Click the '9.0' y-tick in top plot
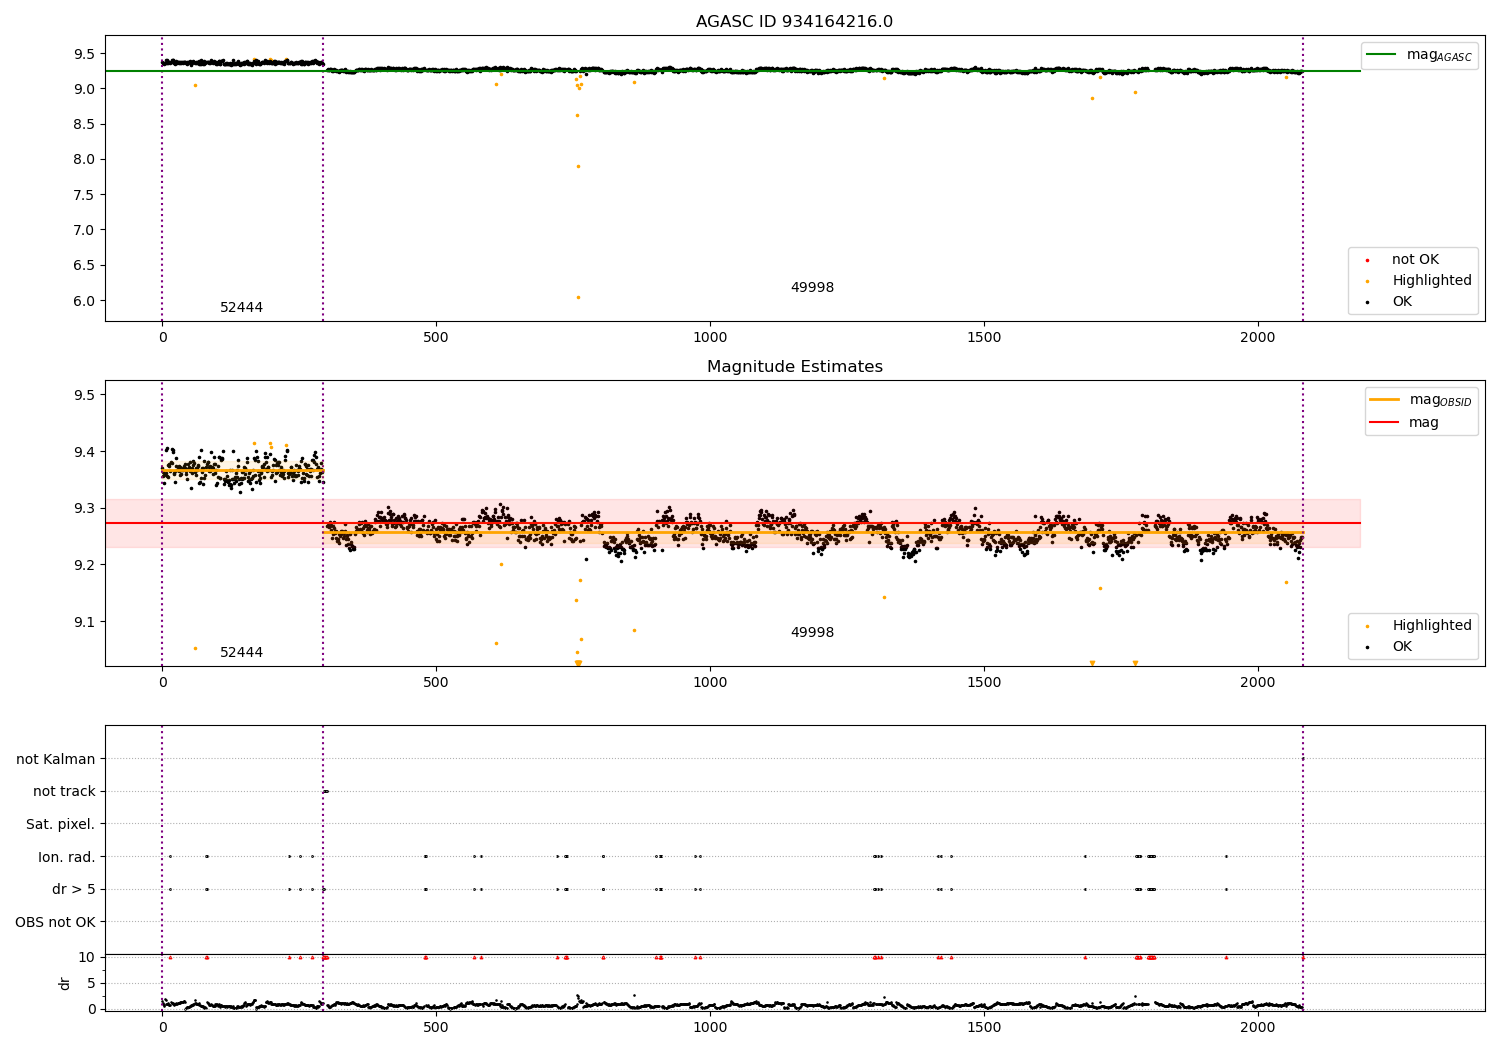Viewport: 1500px width, 1050px height. [84, 89]
